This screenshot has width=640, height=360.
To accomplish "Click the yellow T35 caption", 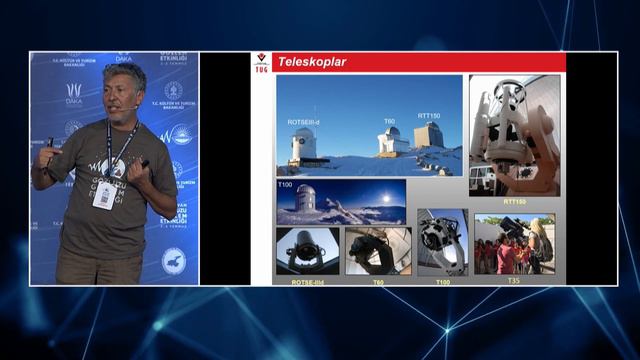I will [x=514, y=281].
